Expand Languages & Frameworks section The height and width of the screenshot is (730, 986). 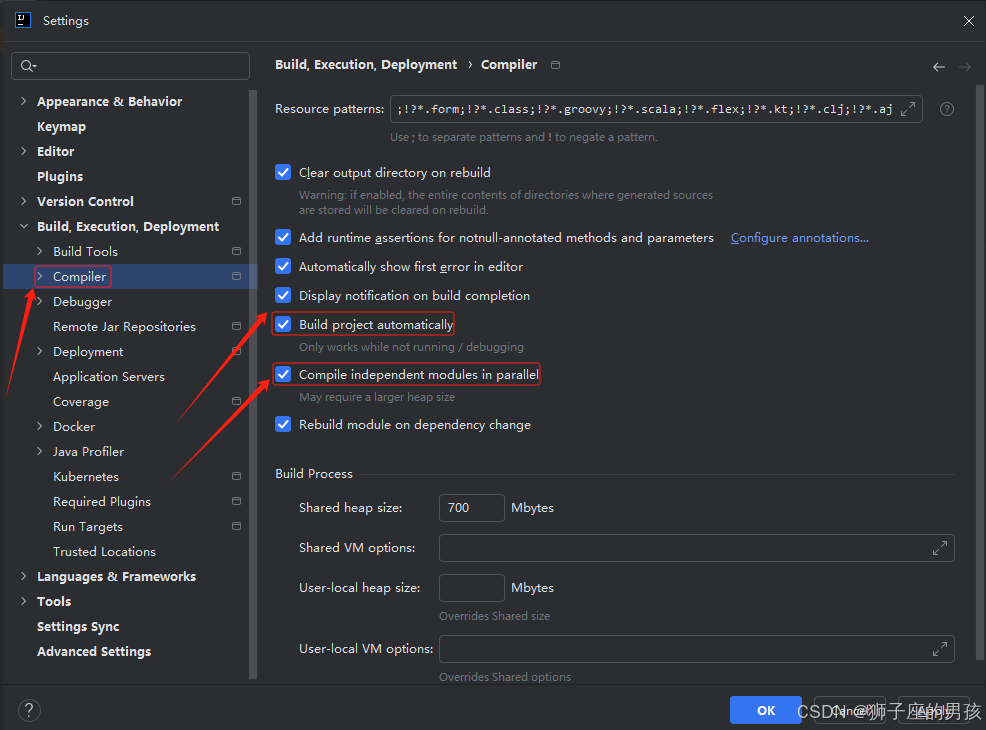point(23,577)
